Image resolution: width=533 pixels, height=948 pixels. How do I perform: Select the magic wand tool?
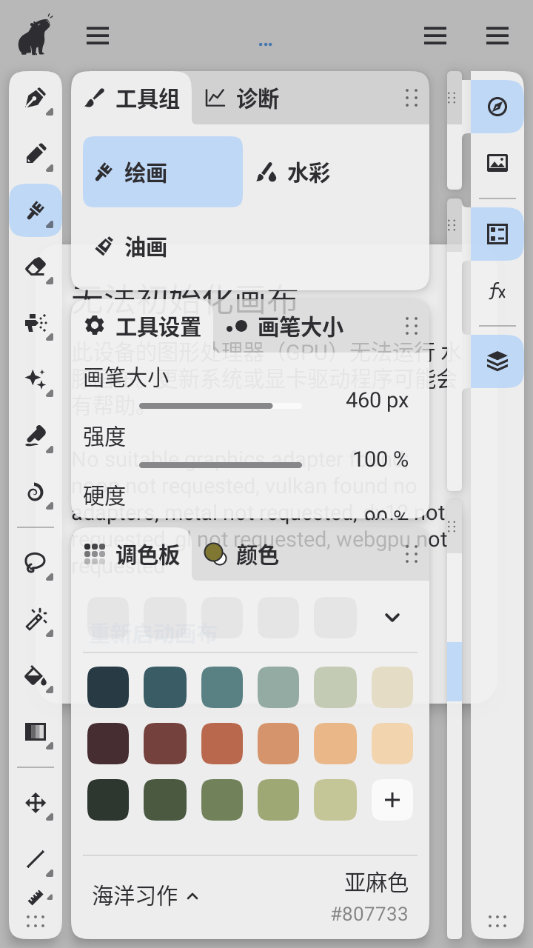coord(36,620)
